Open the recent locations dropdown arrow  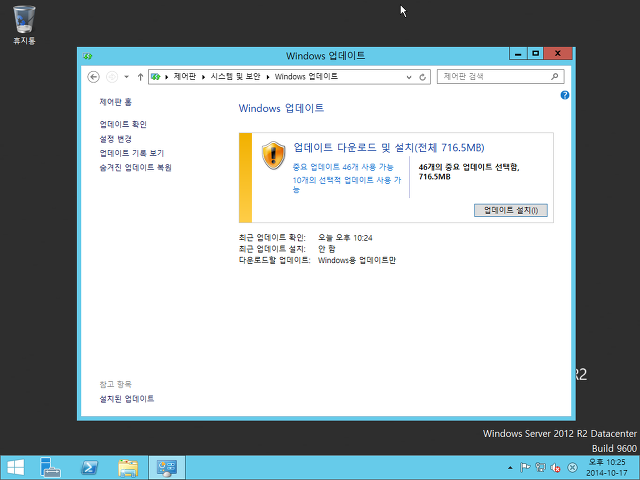pos(127,77)
